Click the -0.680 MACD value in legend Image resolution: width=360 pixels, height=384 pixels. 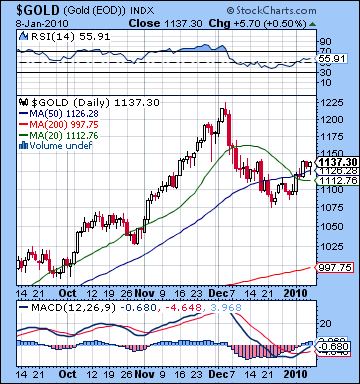[x=138, y=307]
